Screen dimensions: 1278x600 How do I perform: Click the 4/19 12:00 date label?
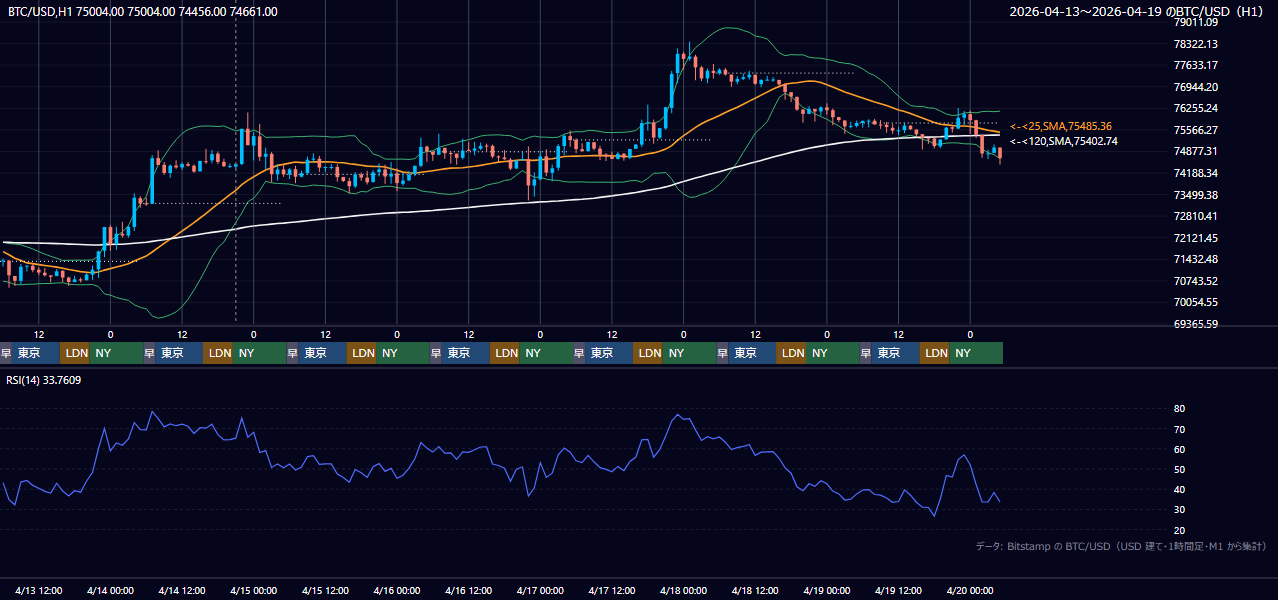click(x=899, y=590)
